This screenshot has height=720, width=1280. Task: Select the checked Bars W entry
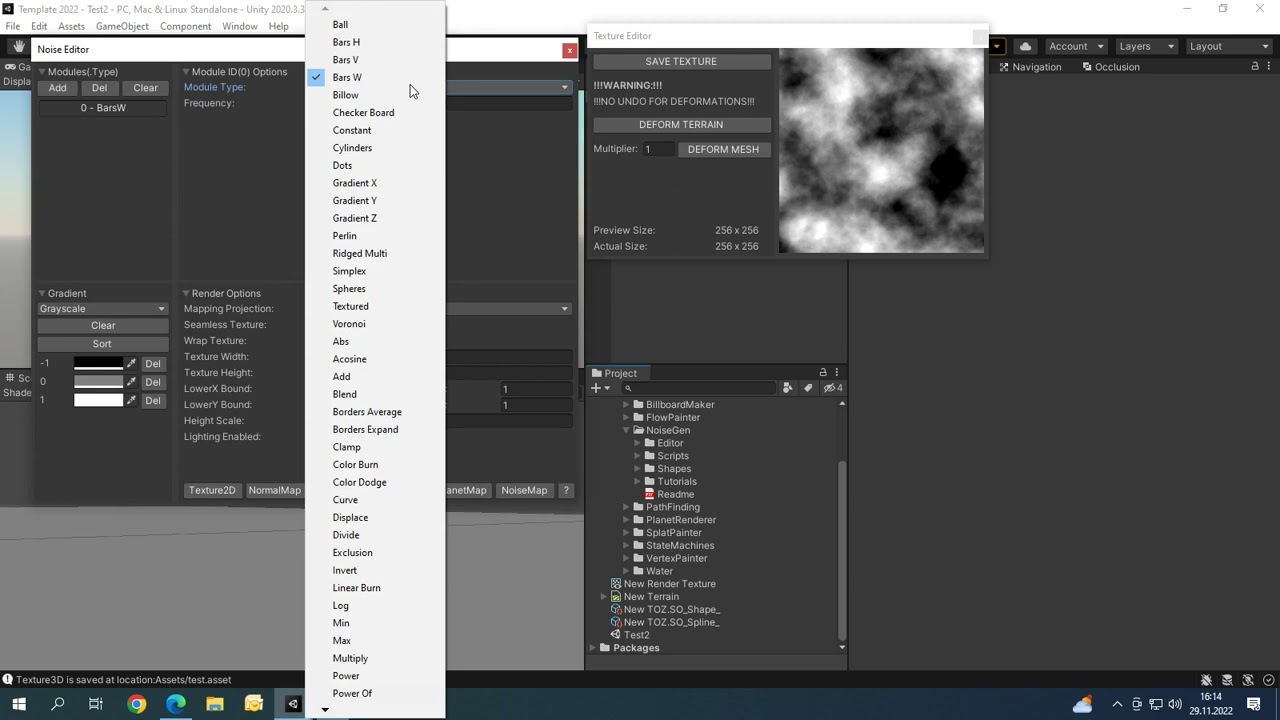coord(347,77)
